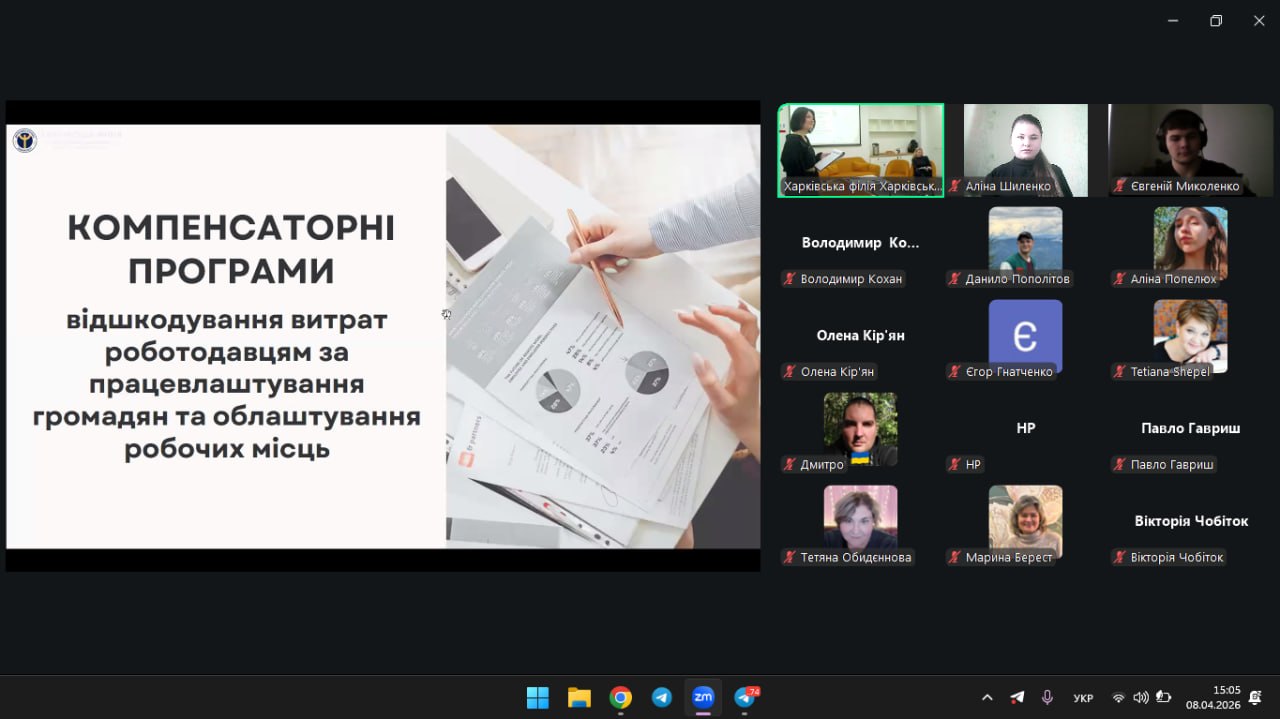This screenshot has width=1280, height=719.
Task: Open the Windows Start menu
Action: (537, 697)
